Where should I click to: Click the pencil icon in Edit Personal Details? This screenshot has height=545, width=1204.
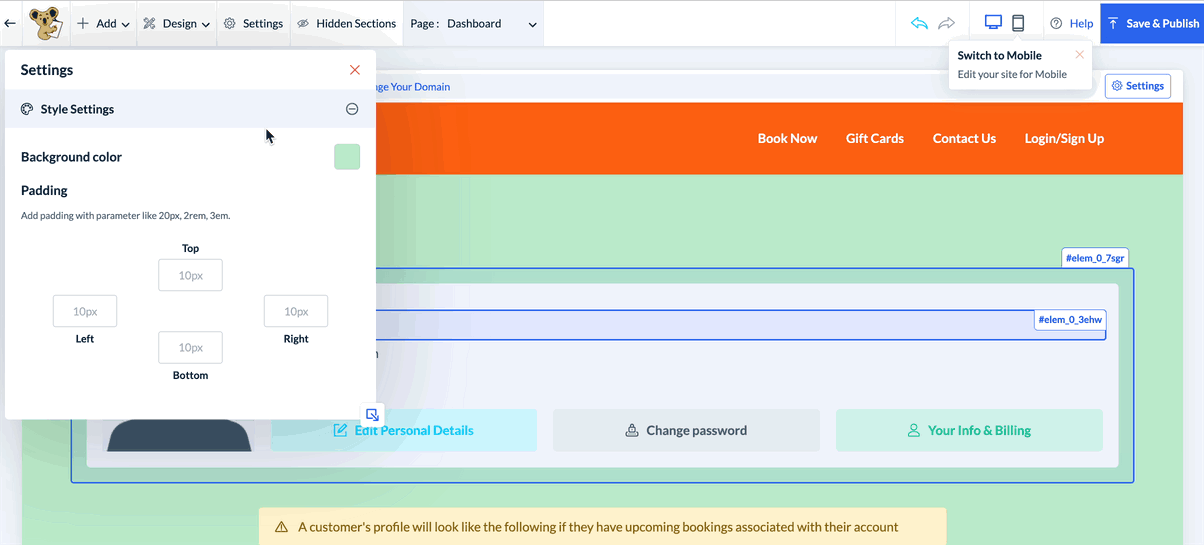[x=340, y=430]
